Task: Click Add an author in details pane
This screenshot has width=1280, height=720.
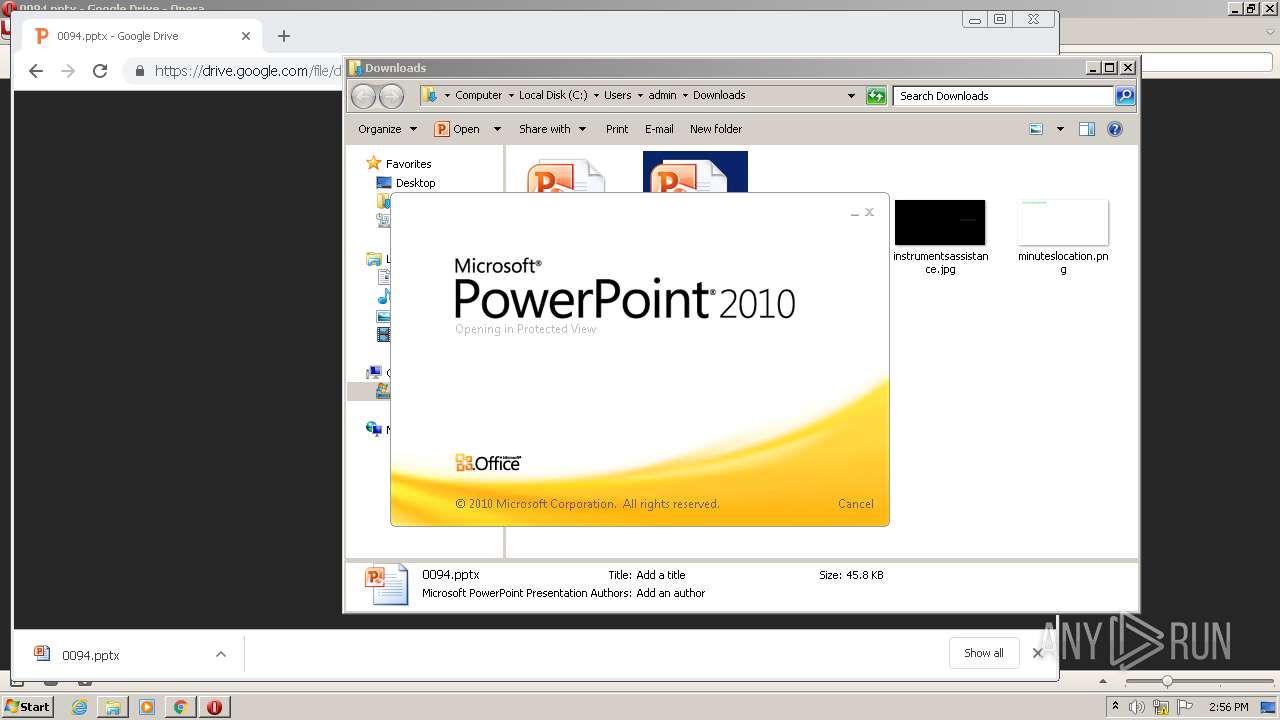Action: pyautogui.click(x=670, y=593)
